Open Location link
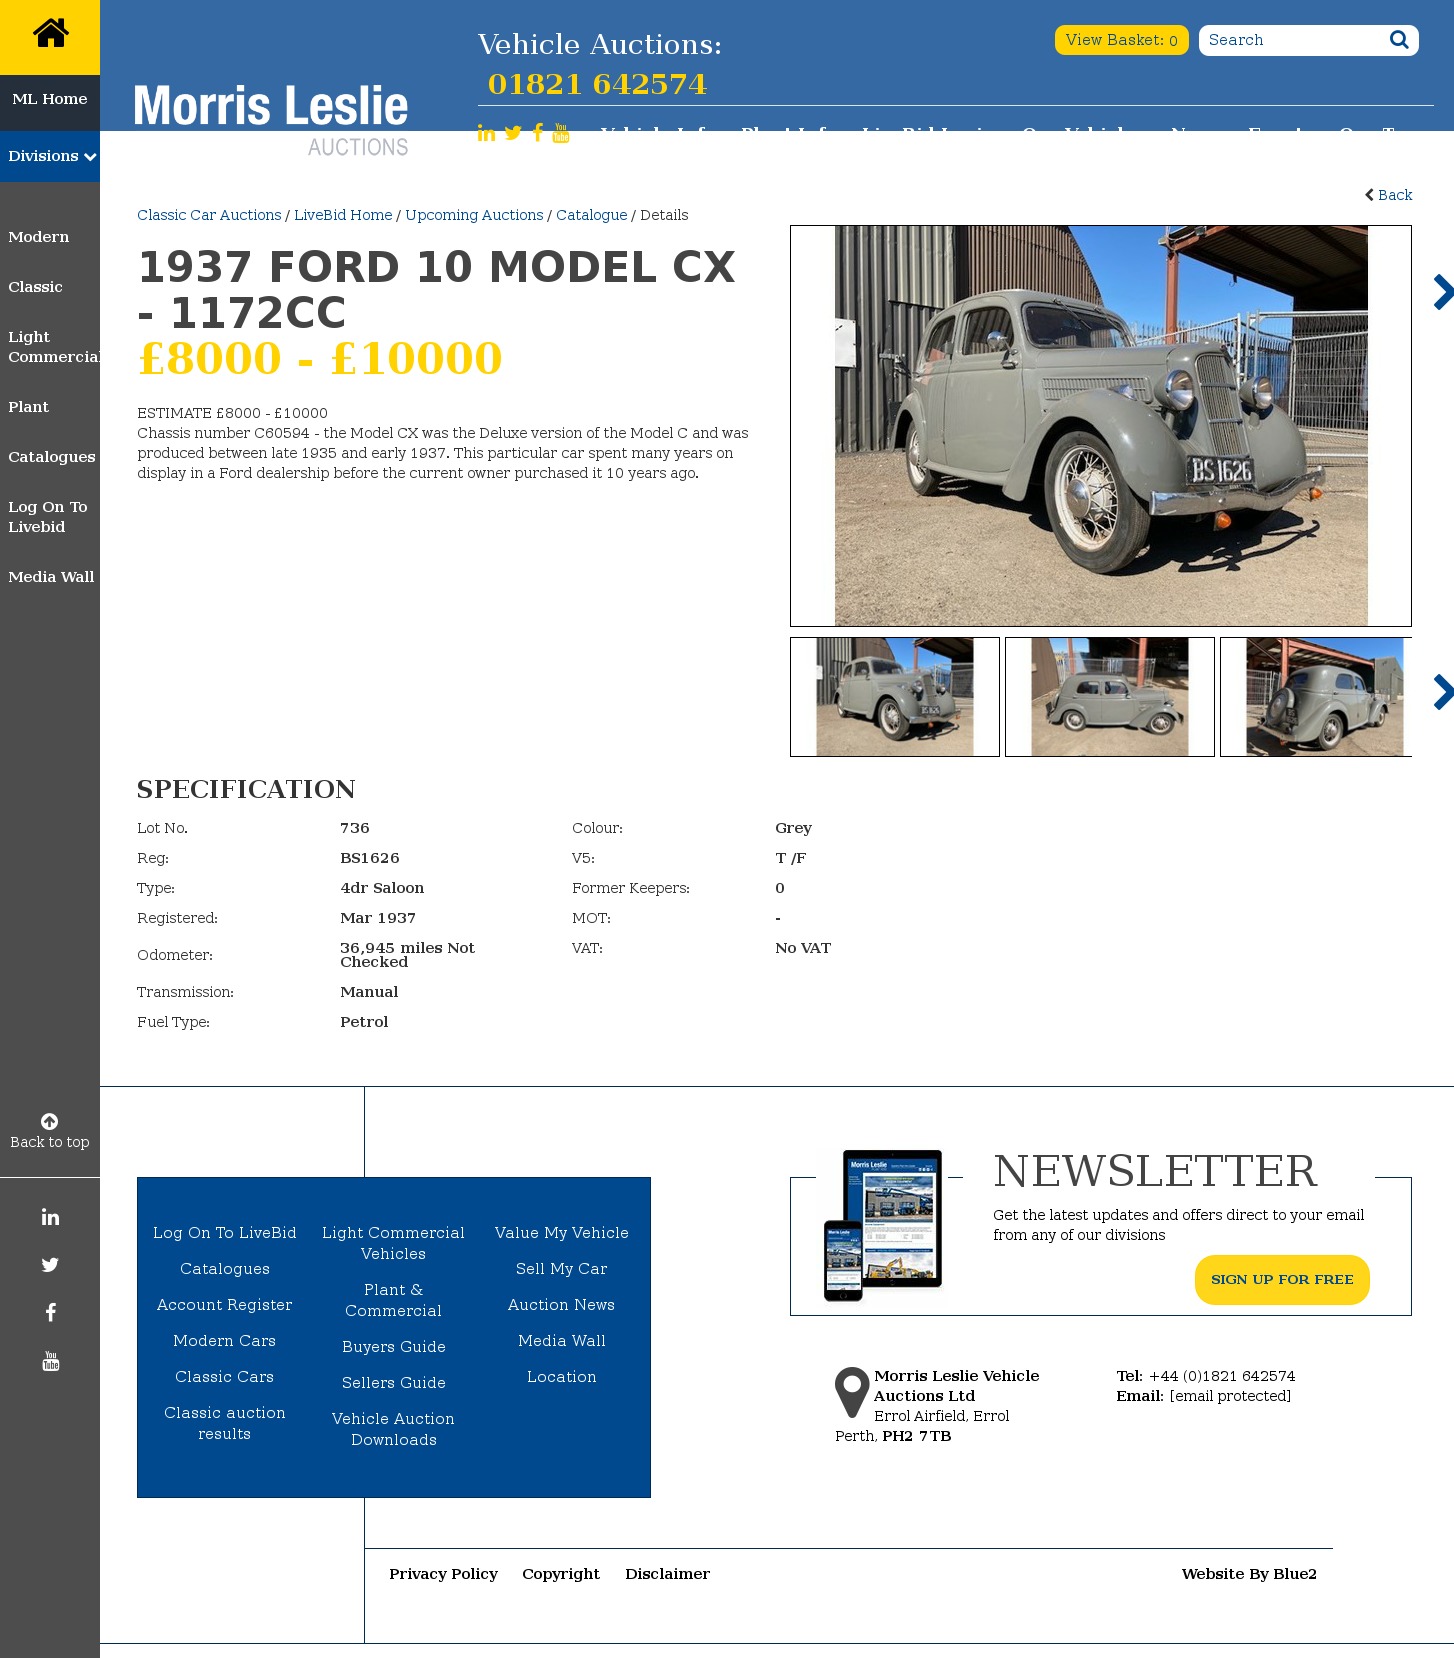The width and height of the screenshot is (1454, 1658). [562, 1377]
